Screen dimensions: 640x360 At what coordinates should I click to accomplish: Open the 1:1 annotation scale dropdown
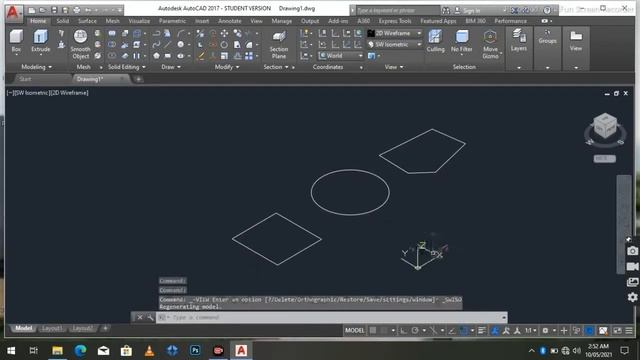[x=531, y=331]
